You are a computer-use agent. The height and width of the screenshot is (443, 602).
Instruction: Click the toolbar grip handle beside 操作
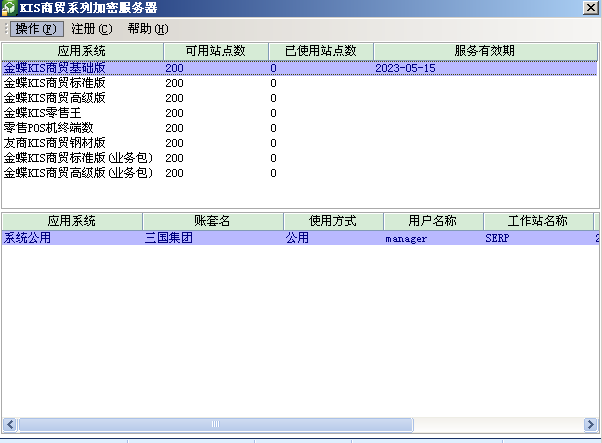click(x=6, y=29)
